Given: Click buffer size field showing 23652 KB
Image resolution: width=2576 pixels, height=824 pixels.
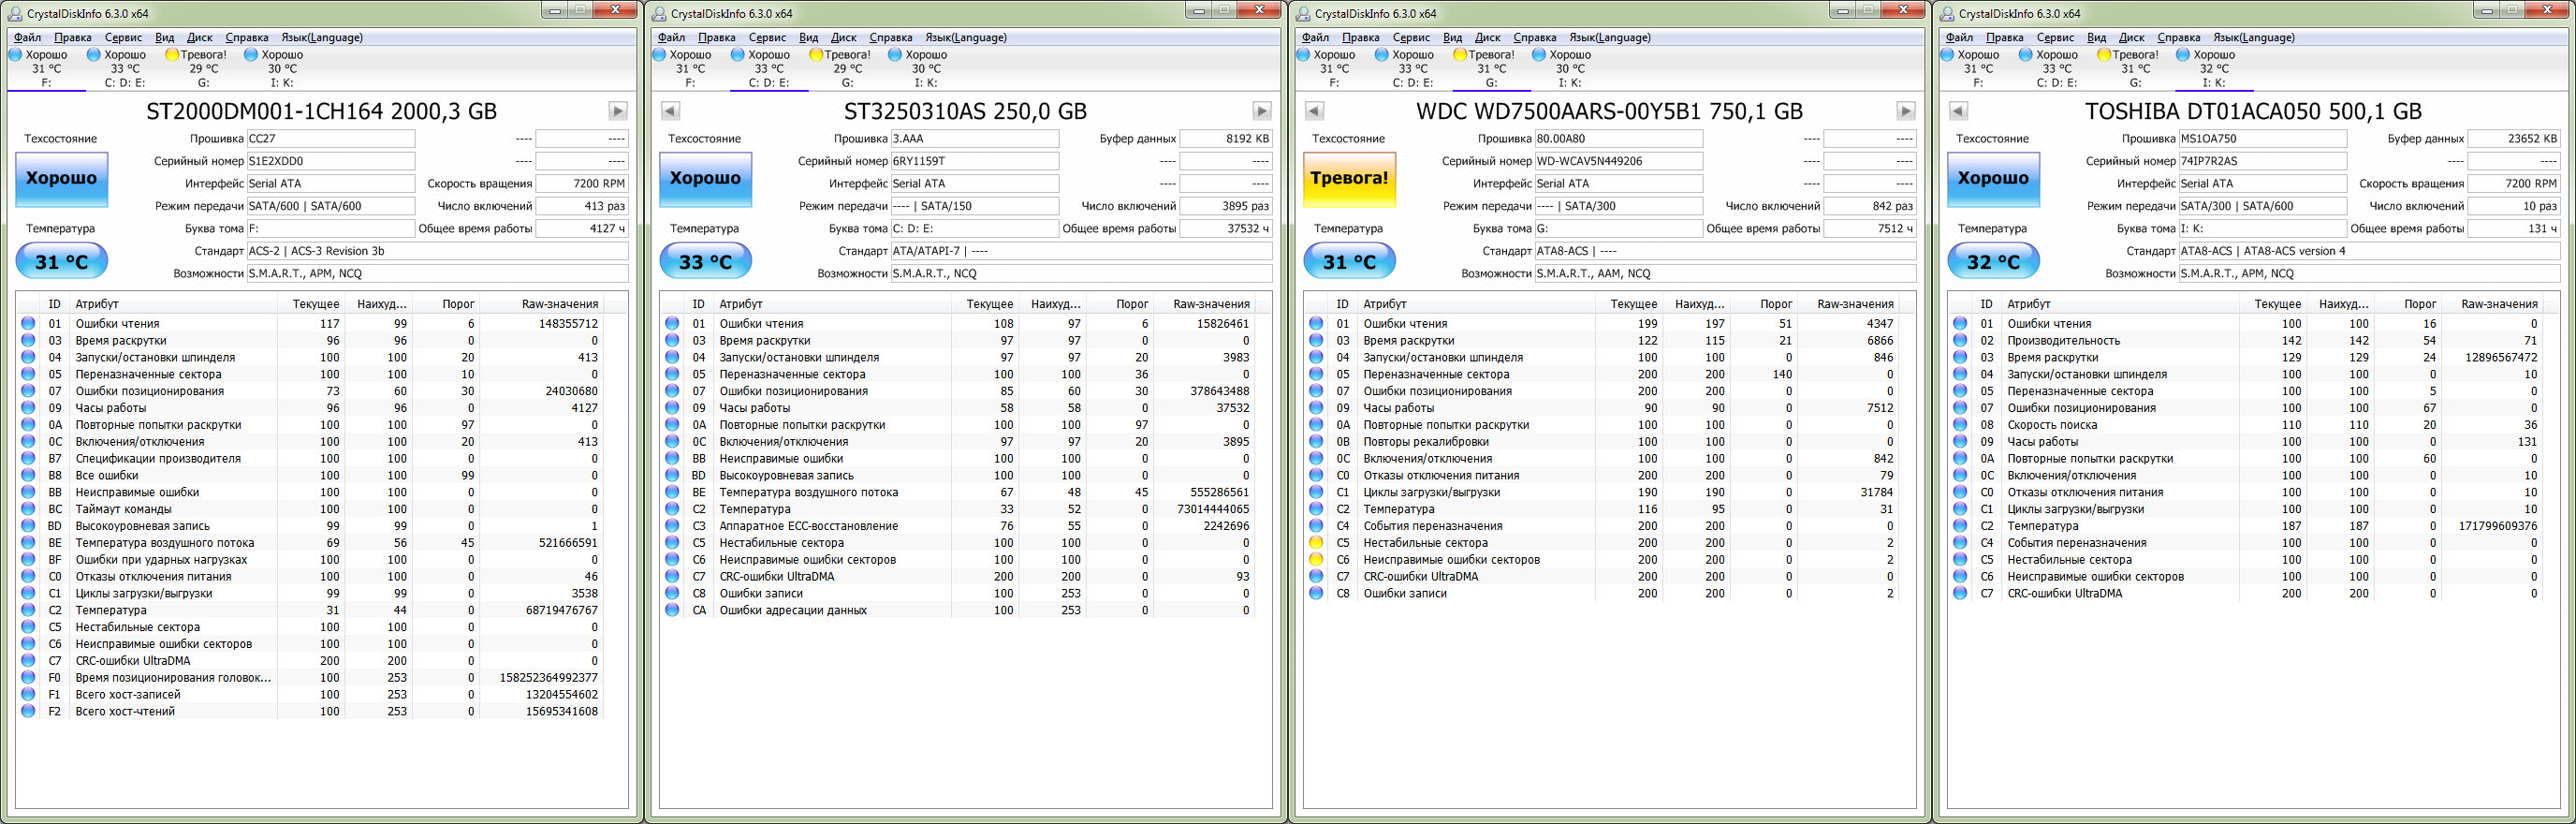Looking at the screenshot, I should click(x=2514, y=139).
